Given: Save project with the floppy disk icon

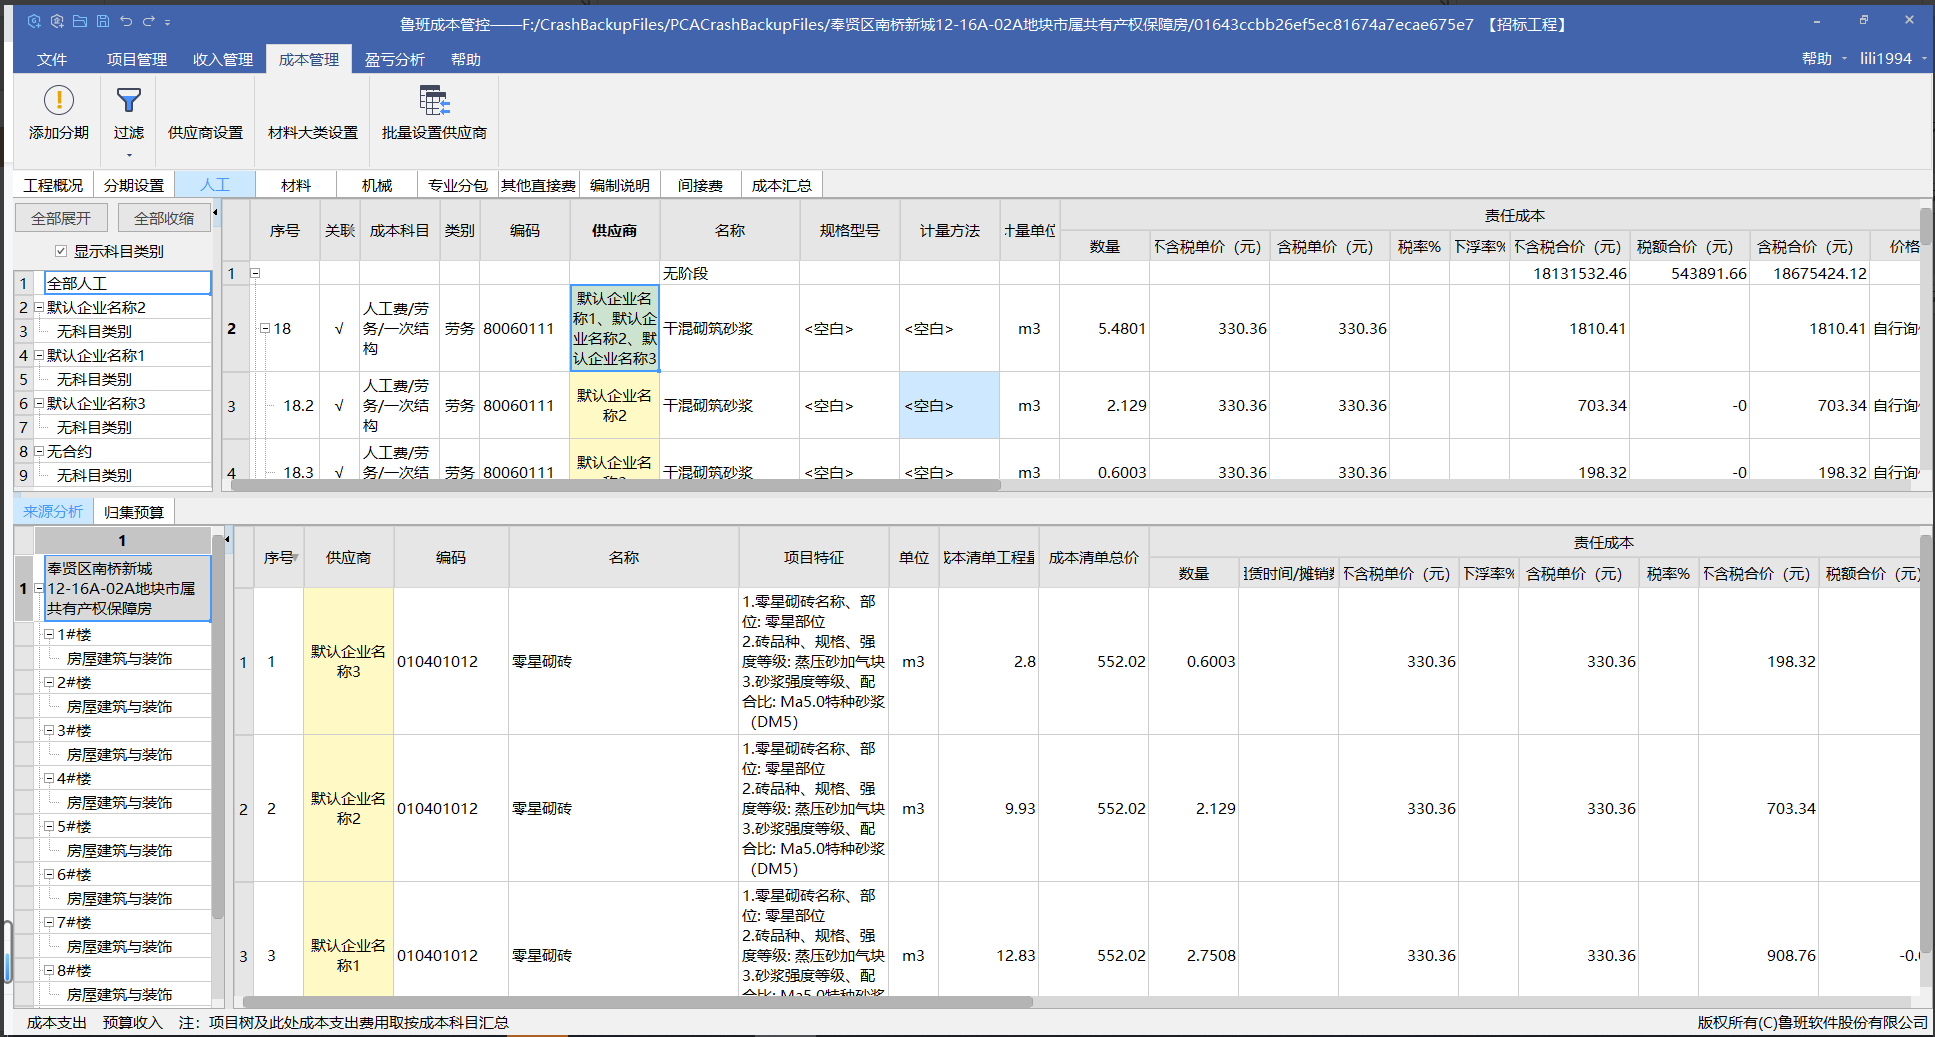Looking at the screenshot, I should click(x=103, y=21).
